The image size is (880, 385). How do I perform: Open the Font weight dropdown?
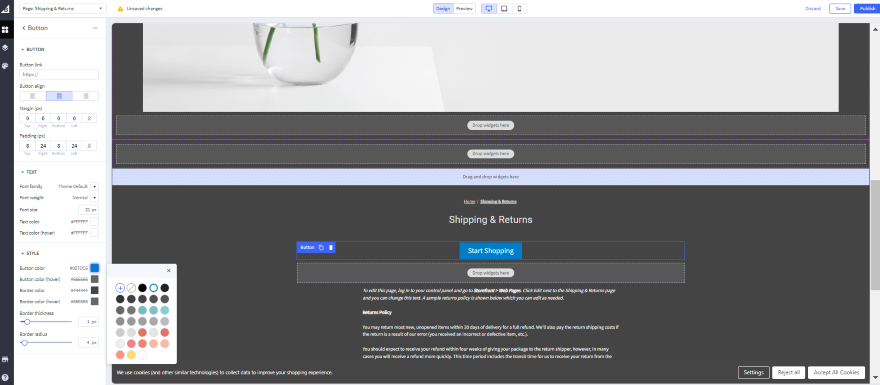94,198
